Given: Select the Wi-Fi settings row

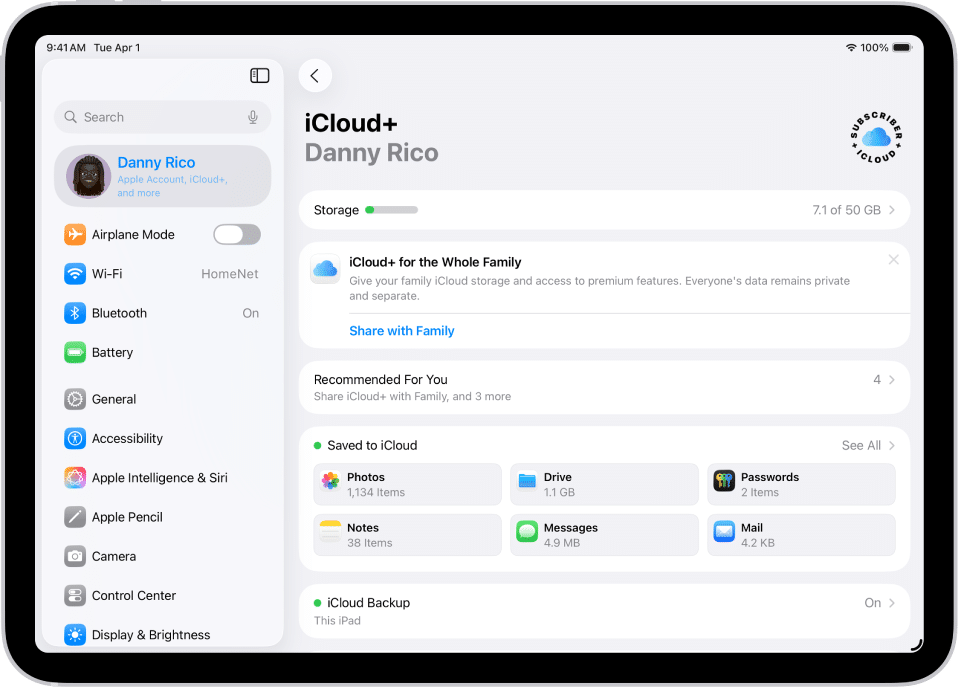Looking at the screenshot, I should pos(162,273).
